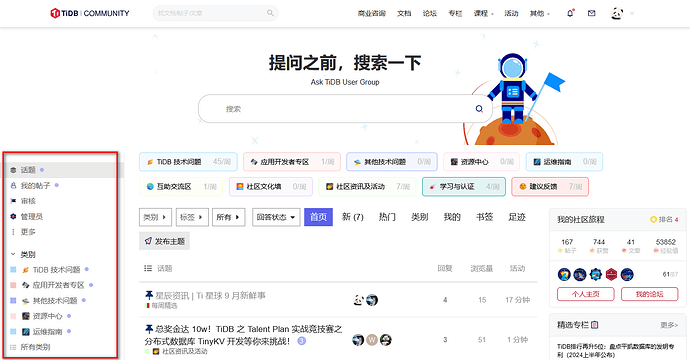Screen dimensions: 690x360
Task: Switch to the 书签 tab
Action: click(484, 217)
